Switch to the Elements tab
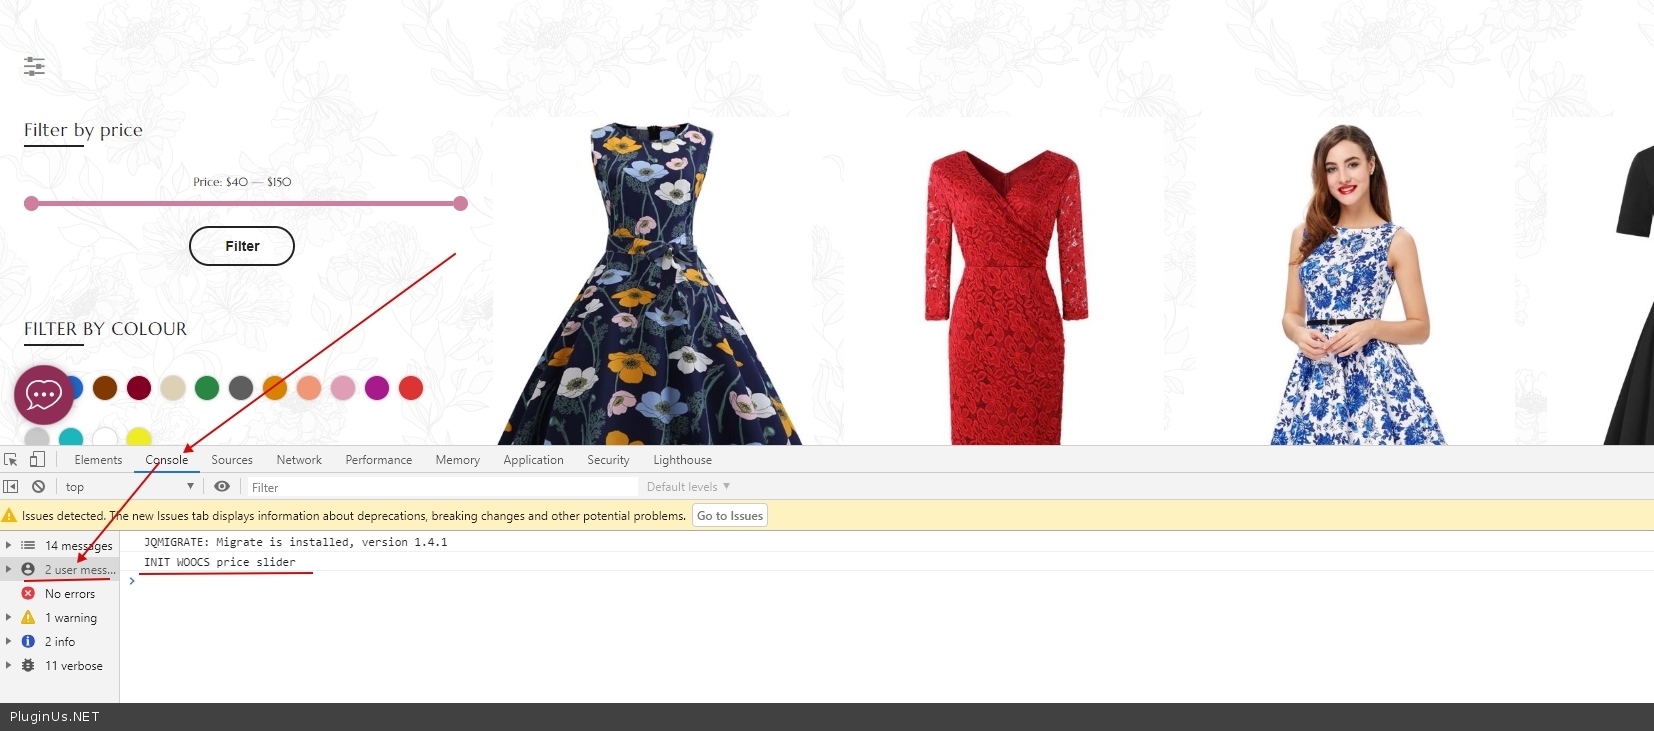This screenshot has height=731, width=1654. (98, 460)
